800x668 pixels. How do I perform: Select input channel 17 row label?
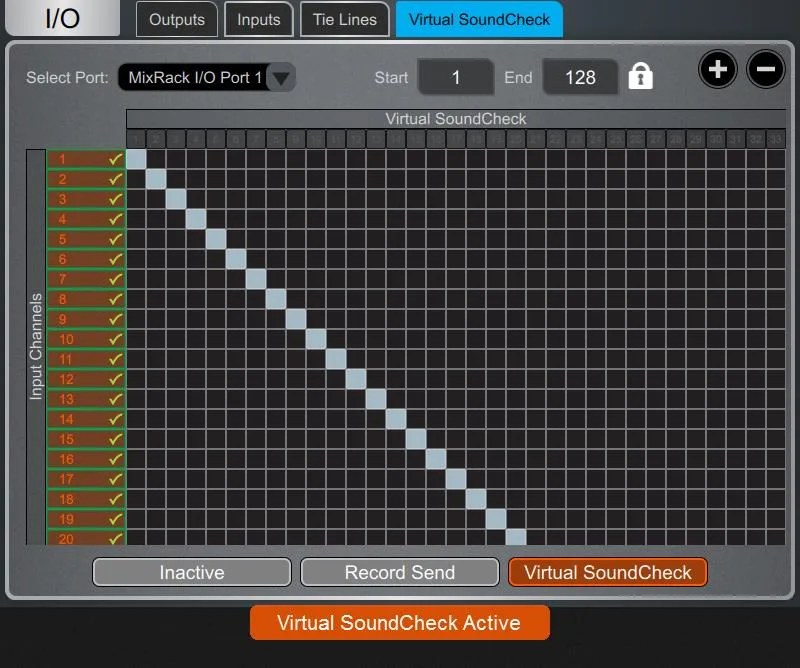[x=86, y=479]
